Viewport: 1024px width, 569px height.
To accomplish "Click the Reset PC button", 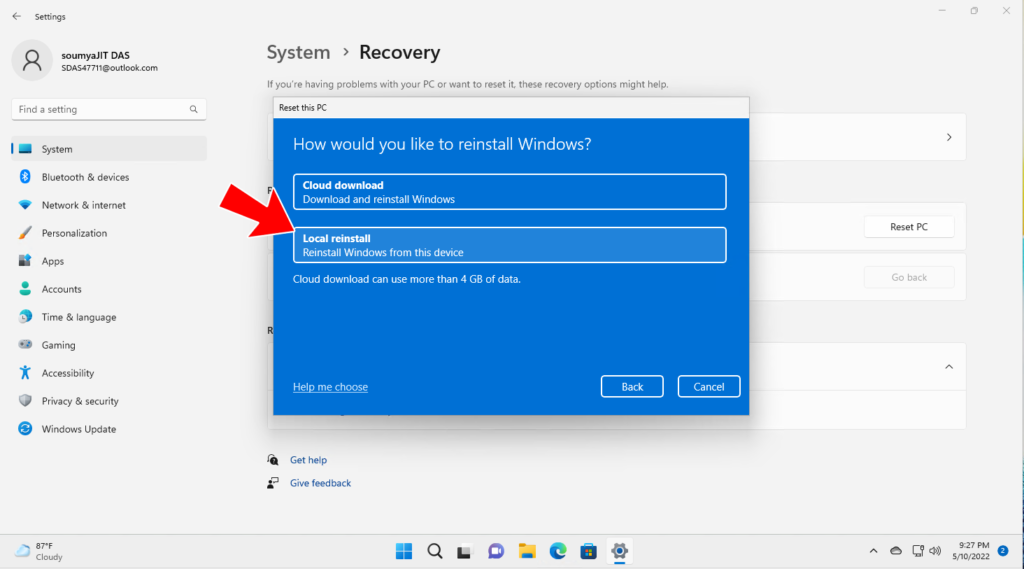I will point(908,227).
